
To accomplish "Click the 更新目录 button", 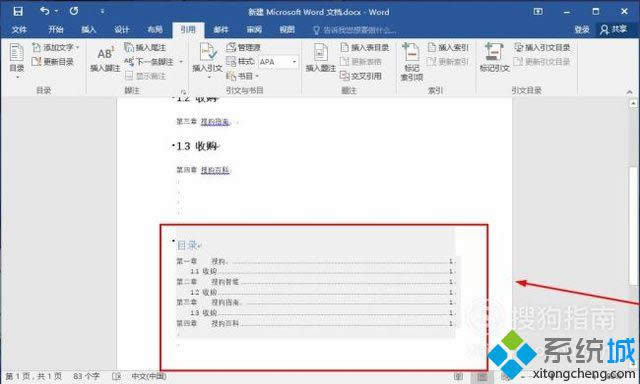I will tap(53, 62).
